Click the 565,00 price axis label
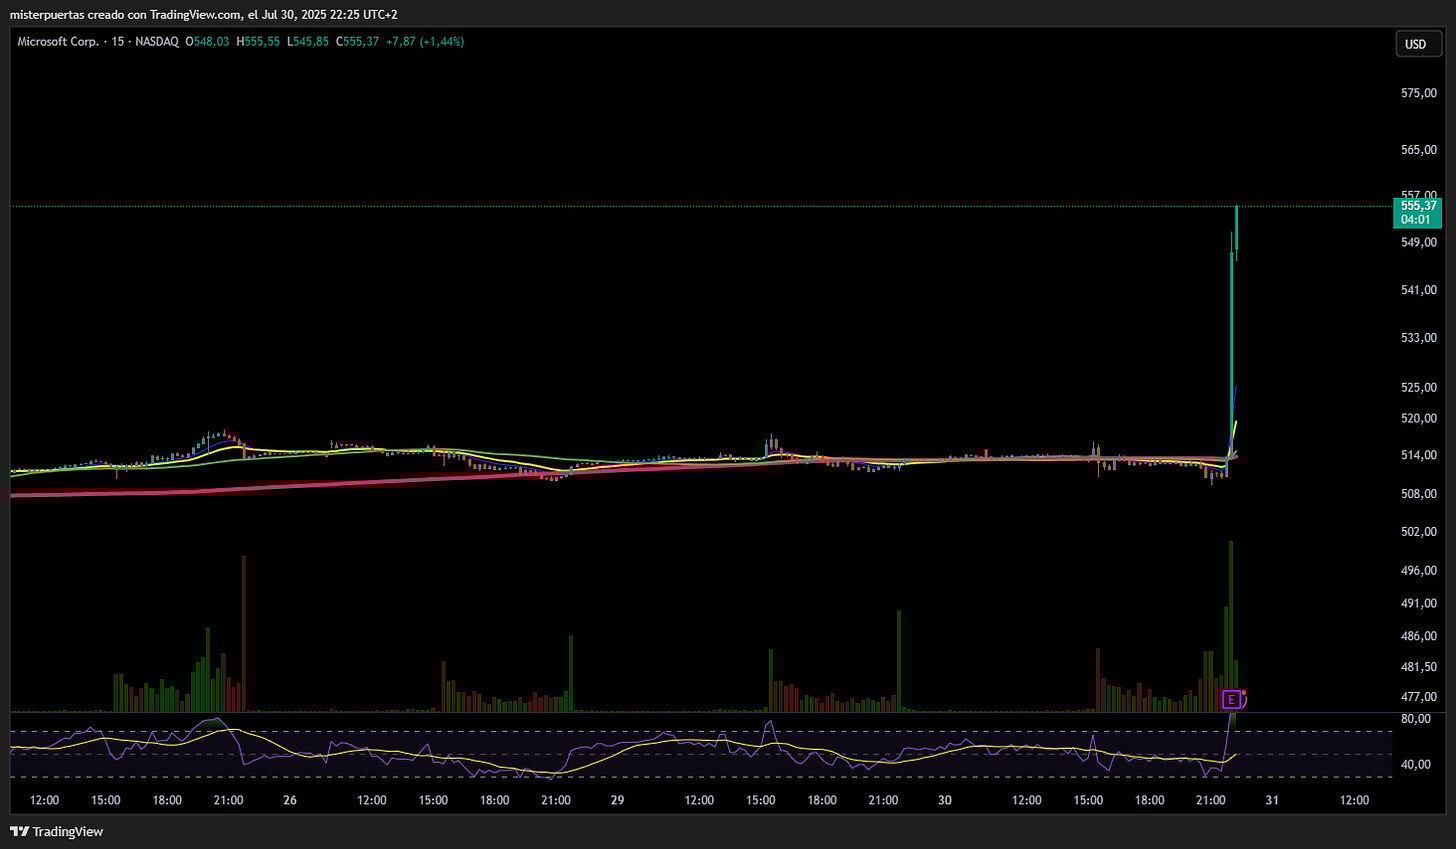1456x849 pixels. coord(1419,150)
